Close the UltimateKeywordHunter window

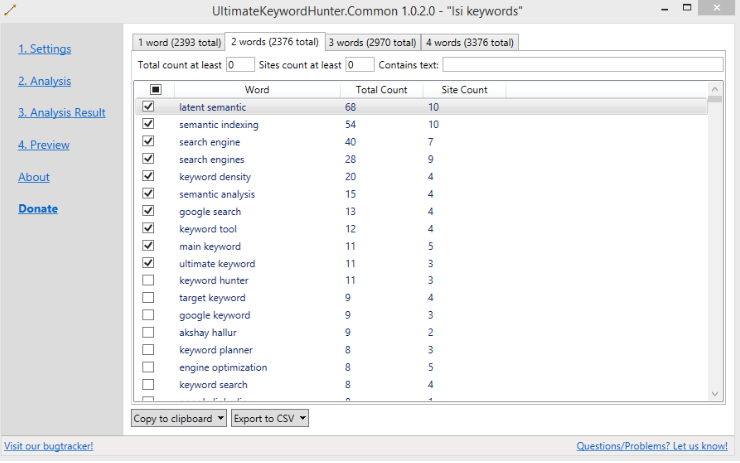click(x=716, y=8)
